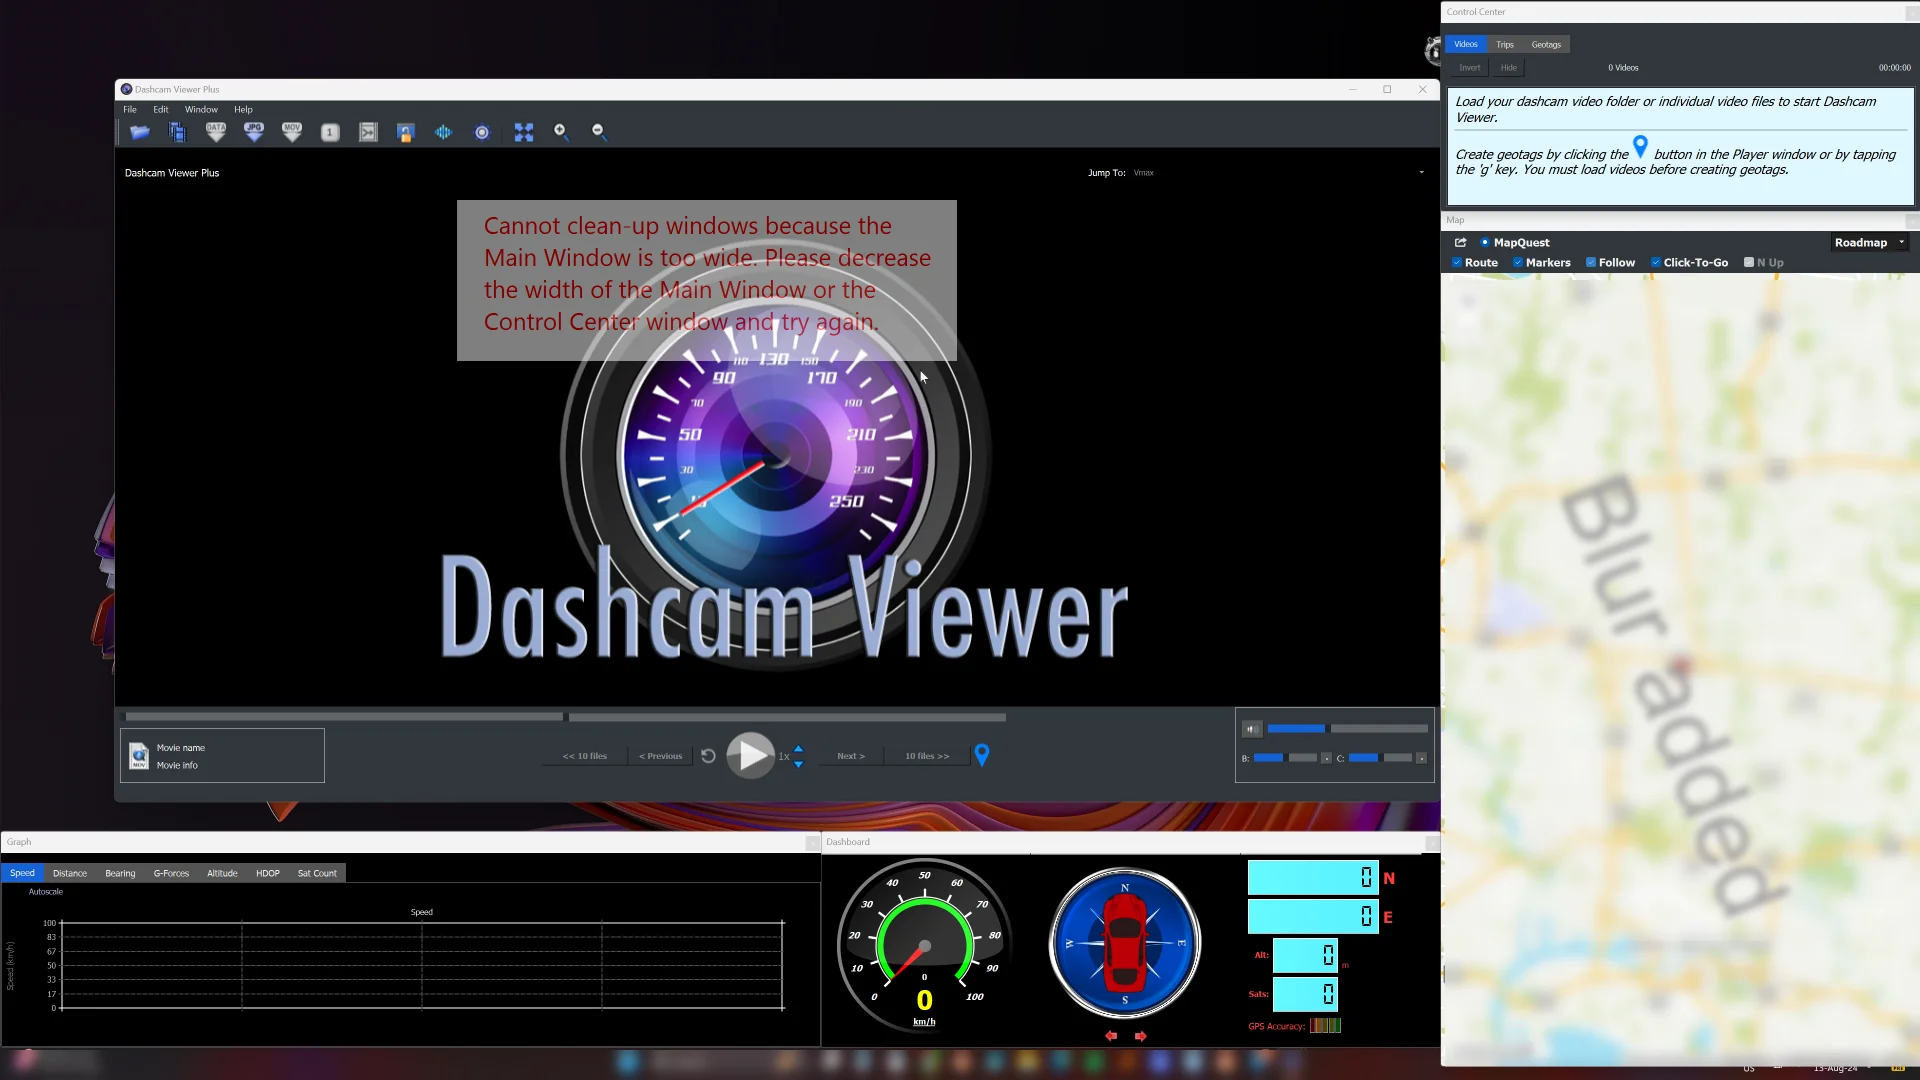Select the Speed graph tab

tap(22, 873)
